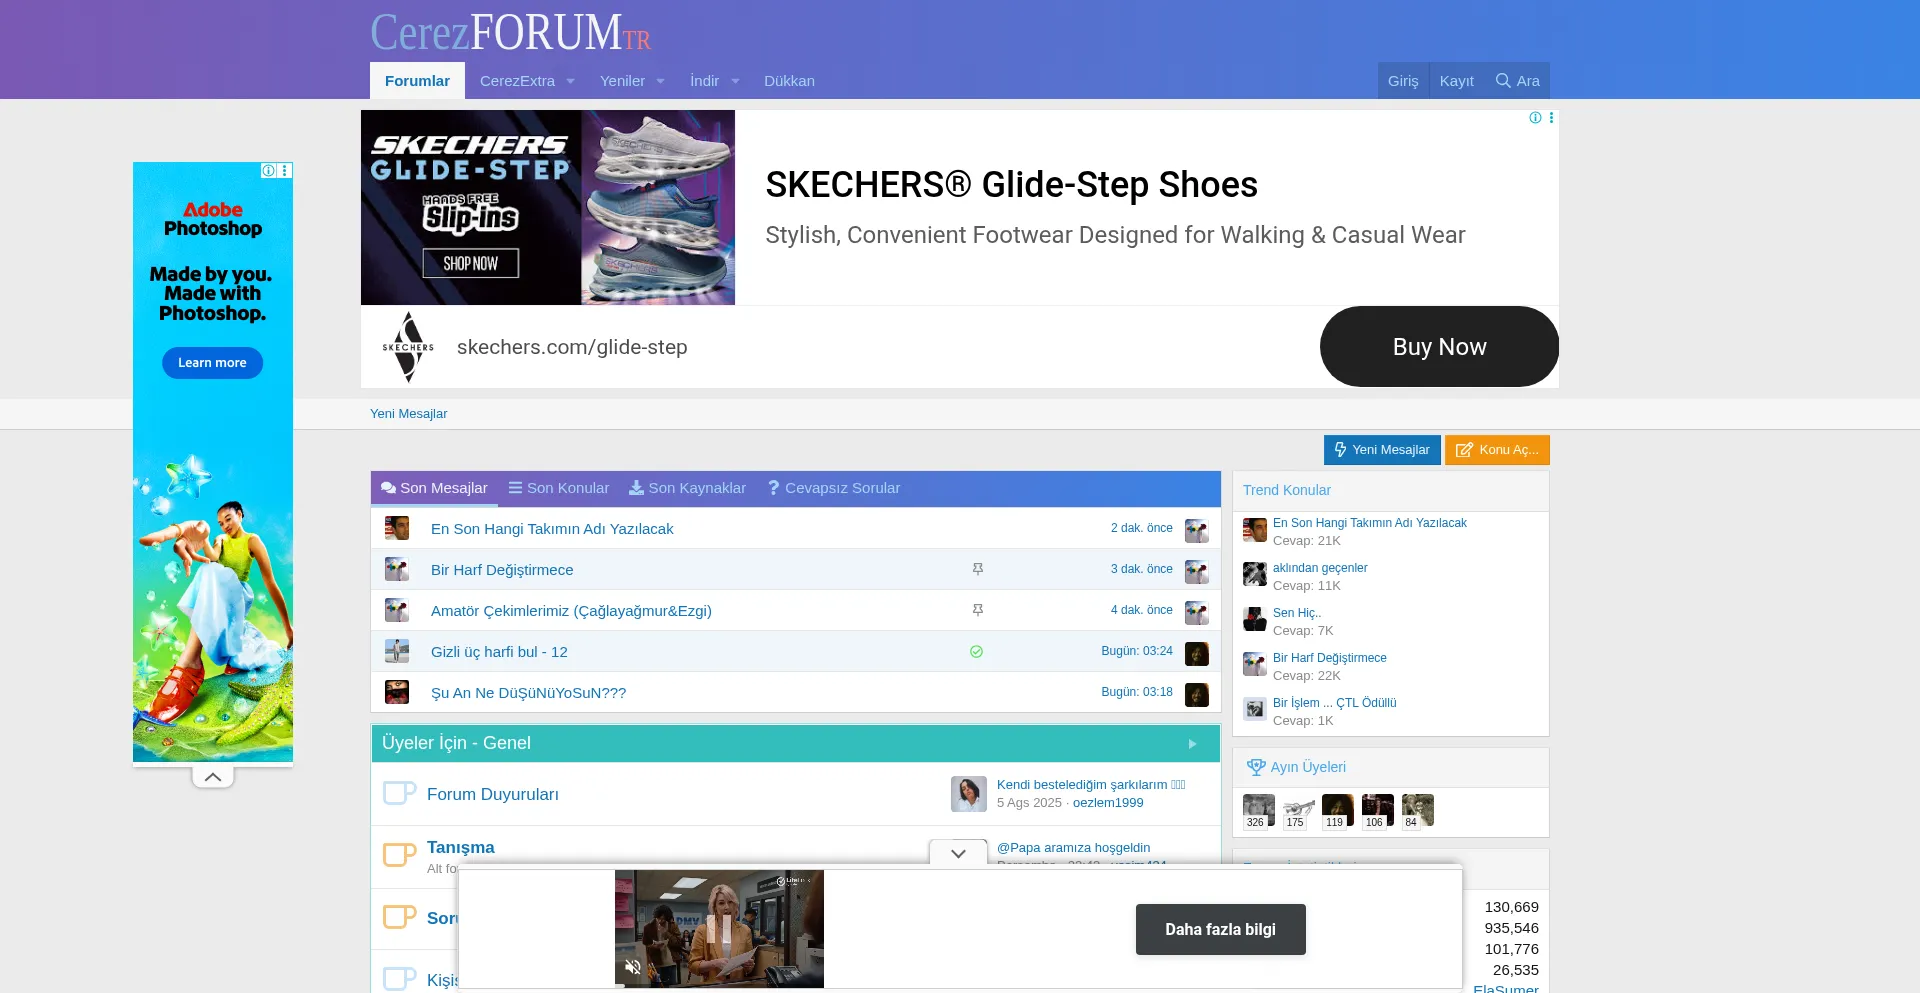
Task: Open trend topic aklından geçenler
Action: click(x=1320, y=568)
